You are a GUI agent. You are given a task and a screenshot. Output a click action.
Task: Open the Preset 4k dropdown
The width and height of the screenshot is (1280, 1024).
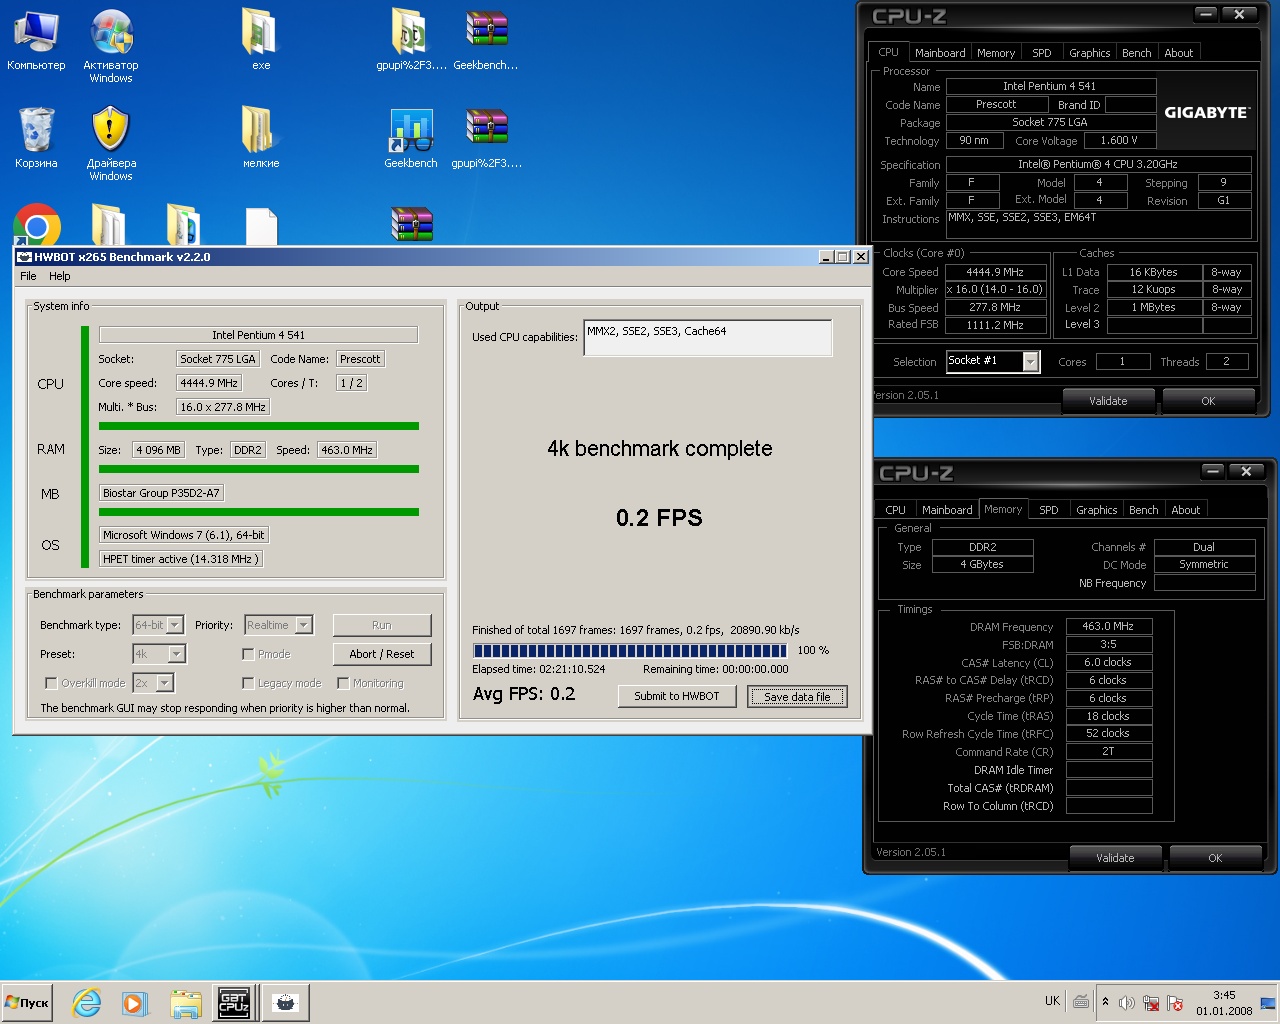(x=177, y=654)
